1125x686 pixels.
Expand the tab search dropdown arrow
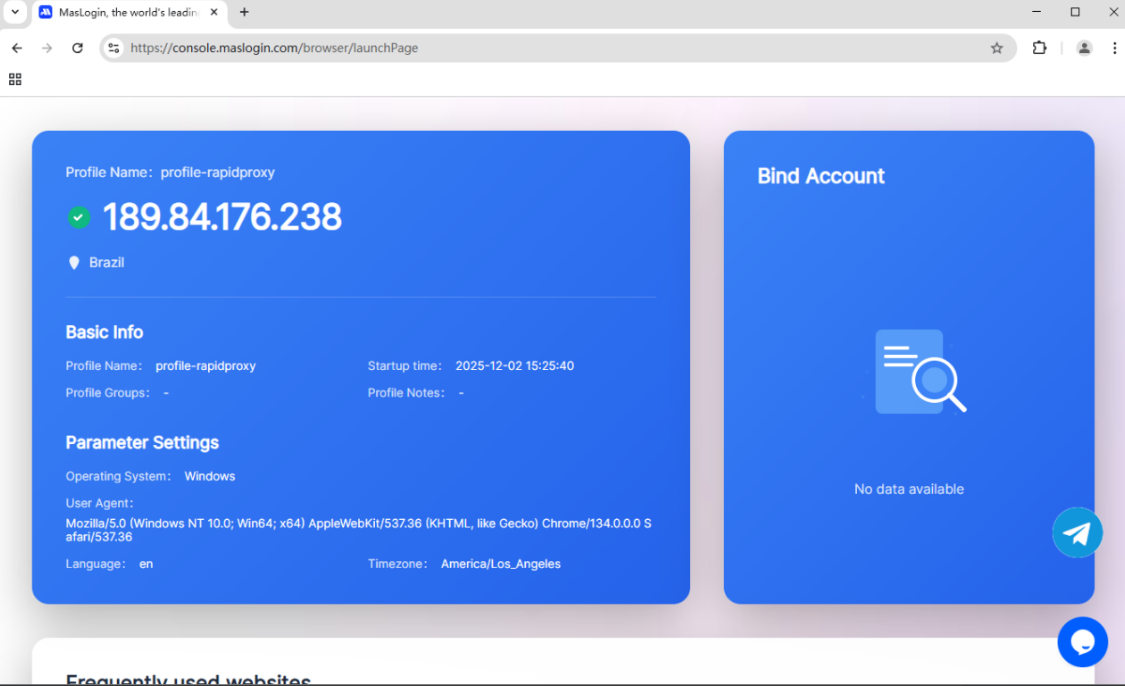click(15, 12)
